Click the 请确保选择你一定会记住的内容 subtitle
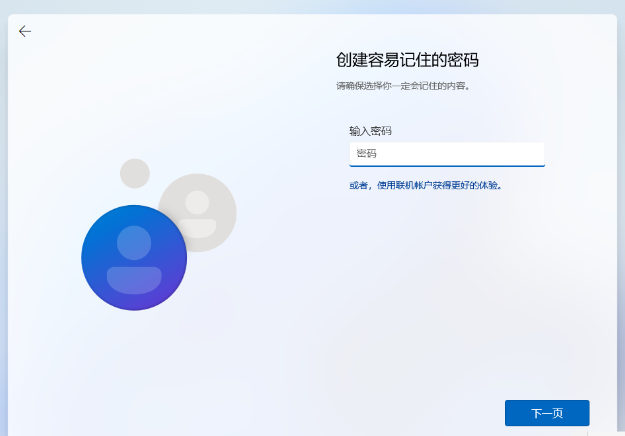 [403, 86]
